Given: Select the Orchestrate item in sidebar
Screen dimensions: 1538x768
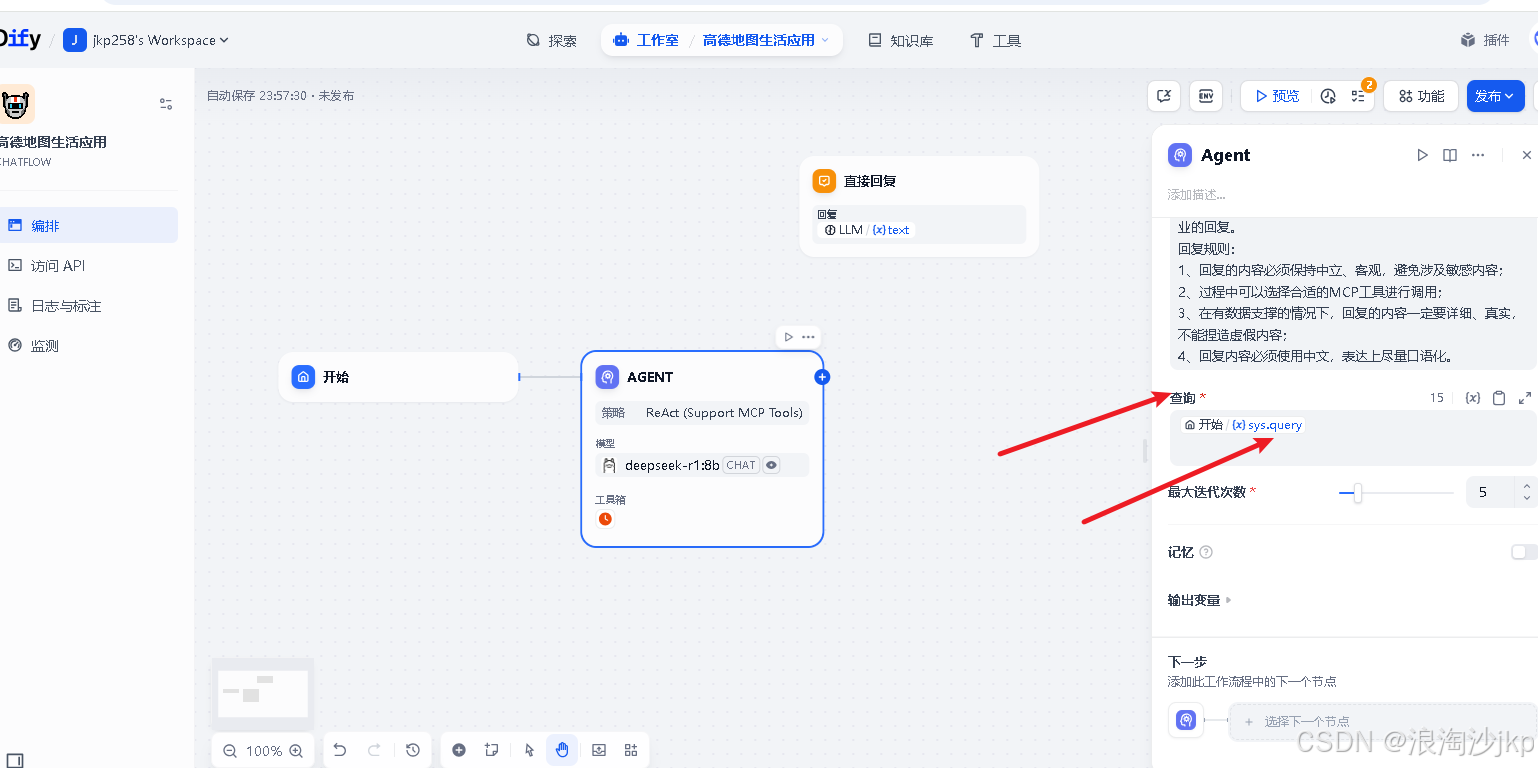Looking at the screenshot, I should [89, 225].
